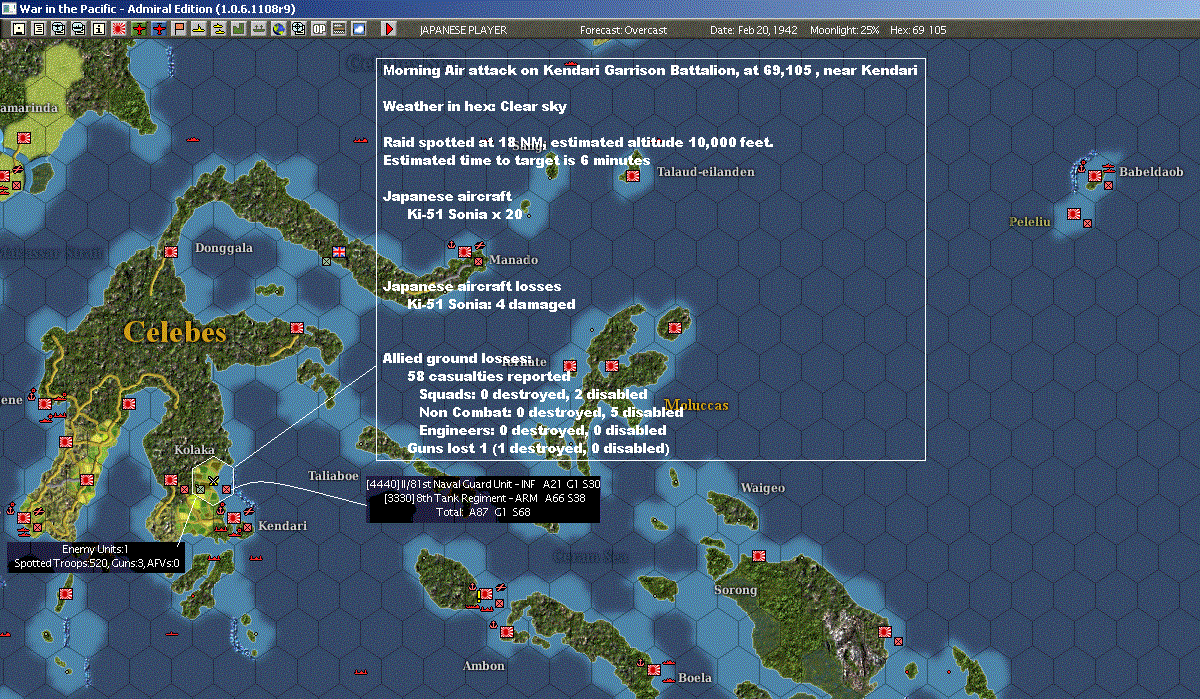Select the Talaud-eilanden base flag
This screenshot has height=699, width=1200.
(632, 177)
